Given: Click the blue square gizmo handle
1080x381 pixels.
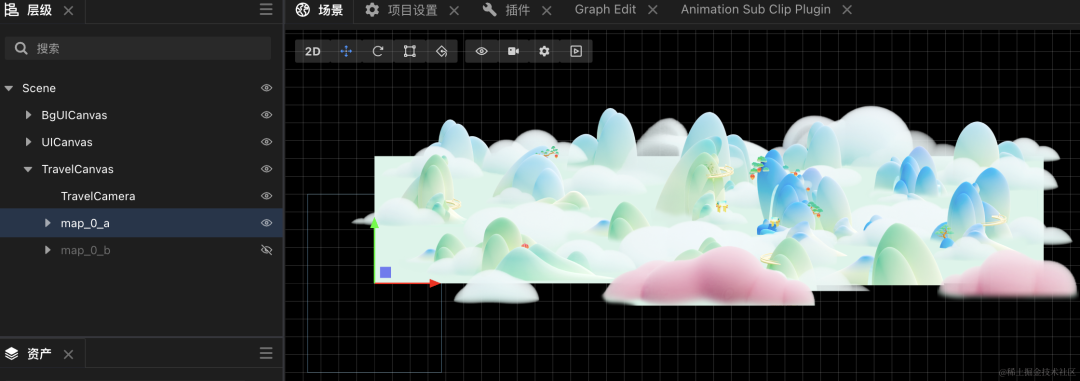Looking at the screenshot, I should pyautogui.click(x=386, y=272).
